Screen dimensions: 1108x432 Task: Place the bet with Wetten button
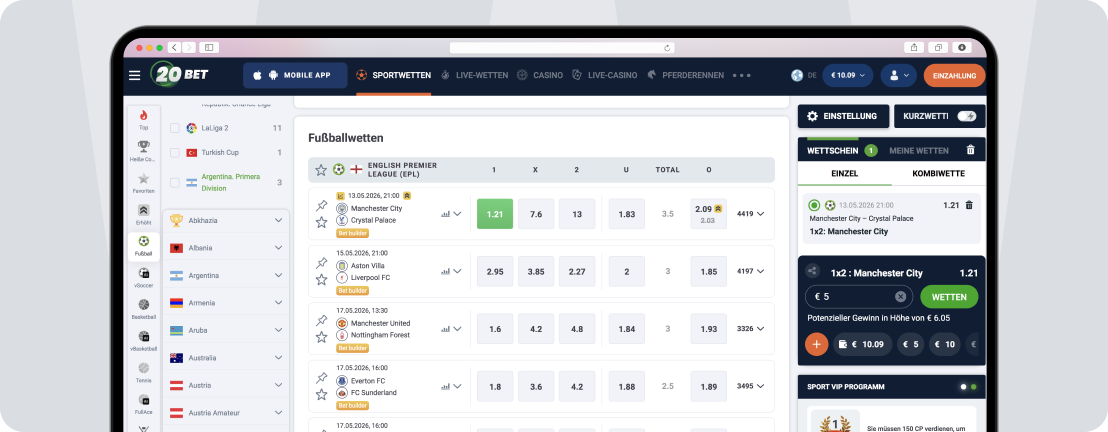point(949,297)
